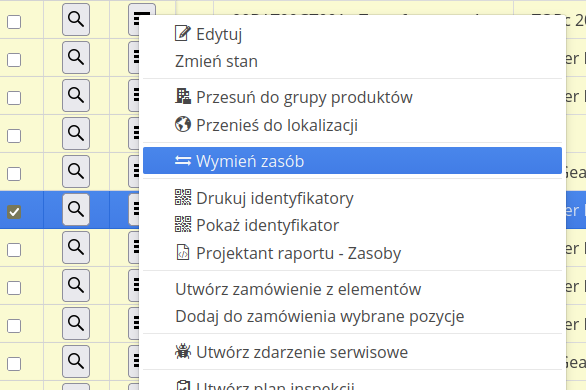Select the Zmień stan menu entry

pyautogui.click(x=352, y=61)
